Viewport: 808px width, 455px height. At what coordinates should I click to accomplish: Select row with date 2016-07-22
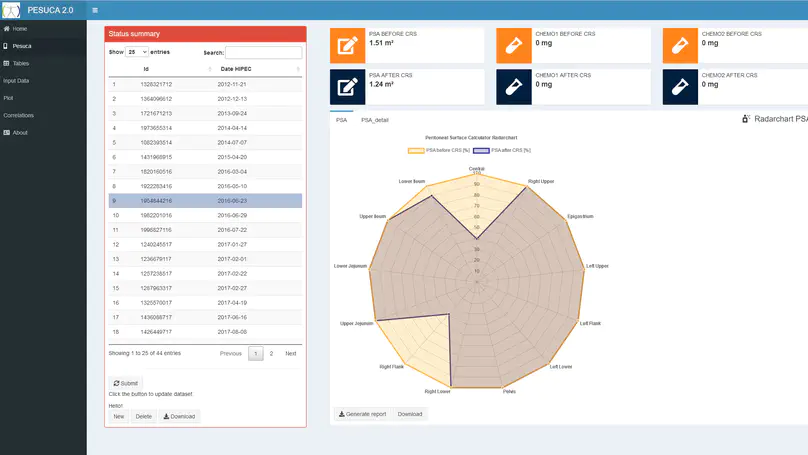click(205, 230)
